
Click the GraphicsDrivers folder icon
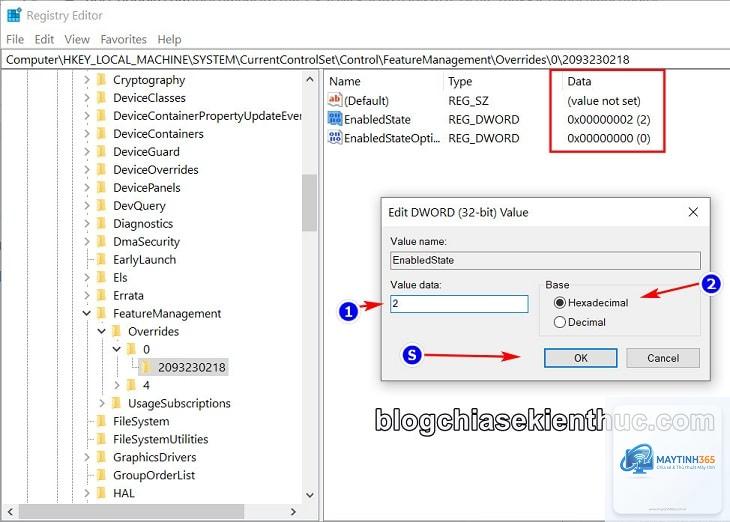102,457
